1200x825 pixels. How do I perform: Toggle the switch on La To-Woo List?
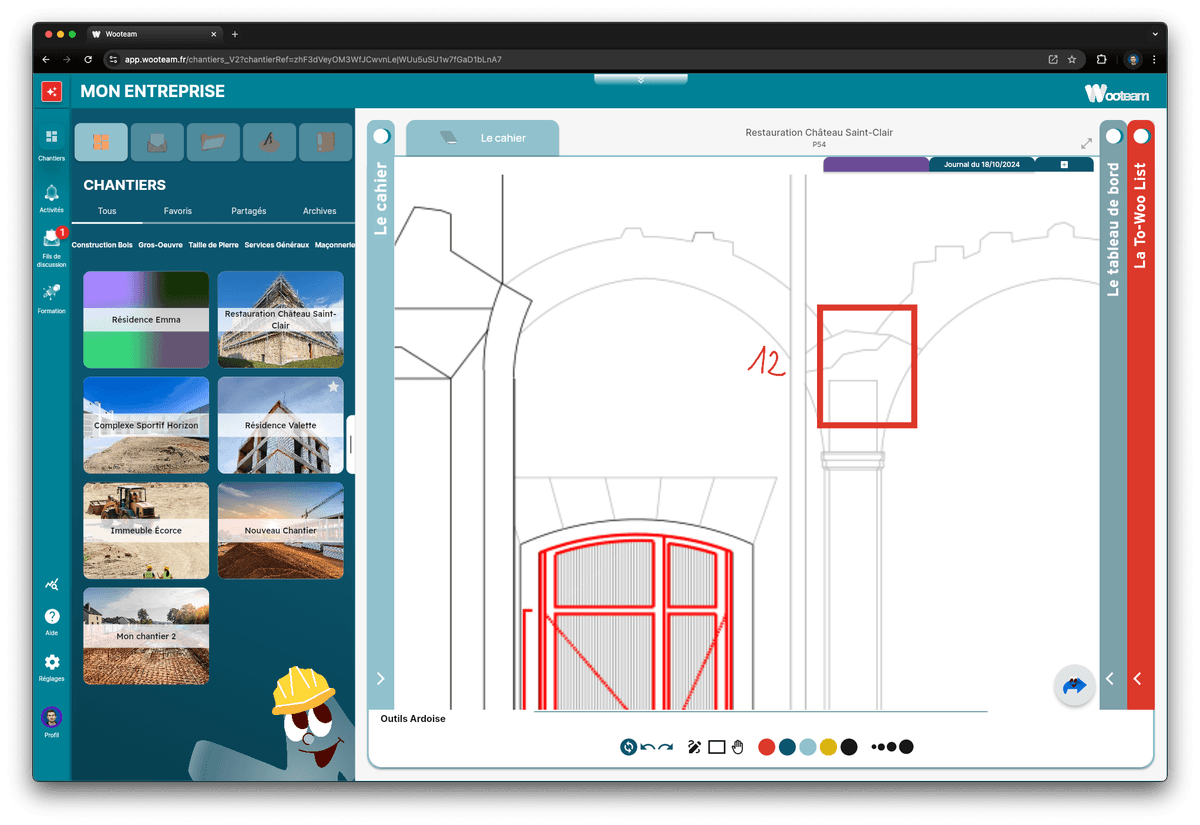[1141, 136]
